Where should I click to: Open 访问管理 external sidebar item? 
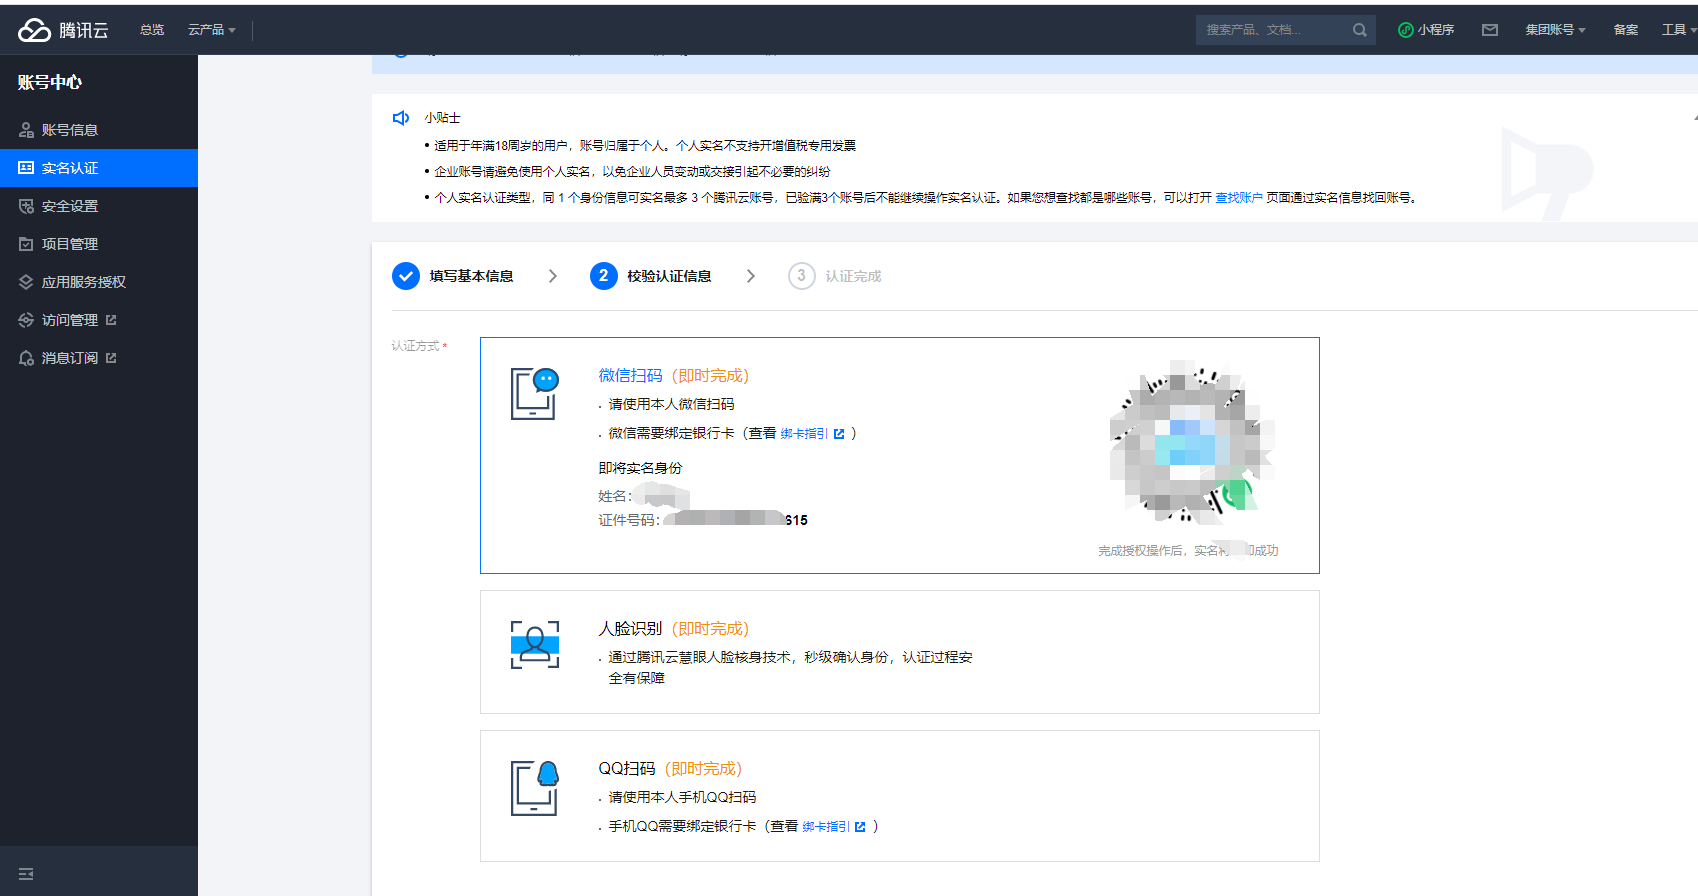click(x=99, y=320)
